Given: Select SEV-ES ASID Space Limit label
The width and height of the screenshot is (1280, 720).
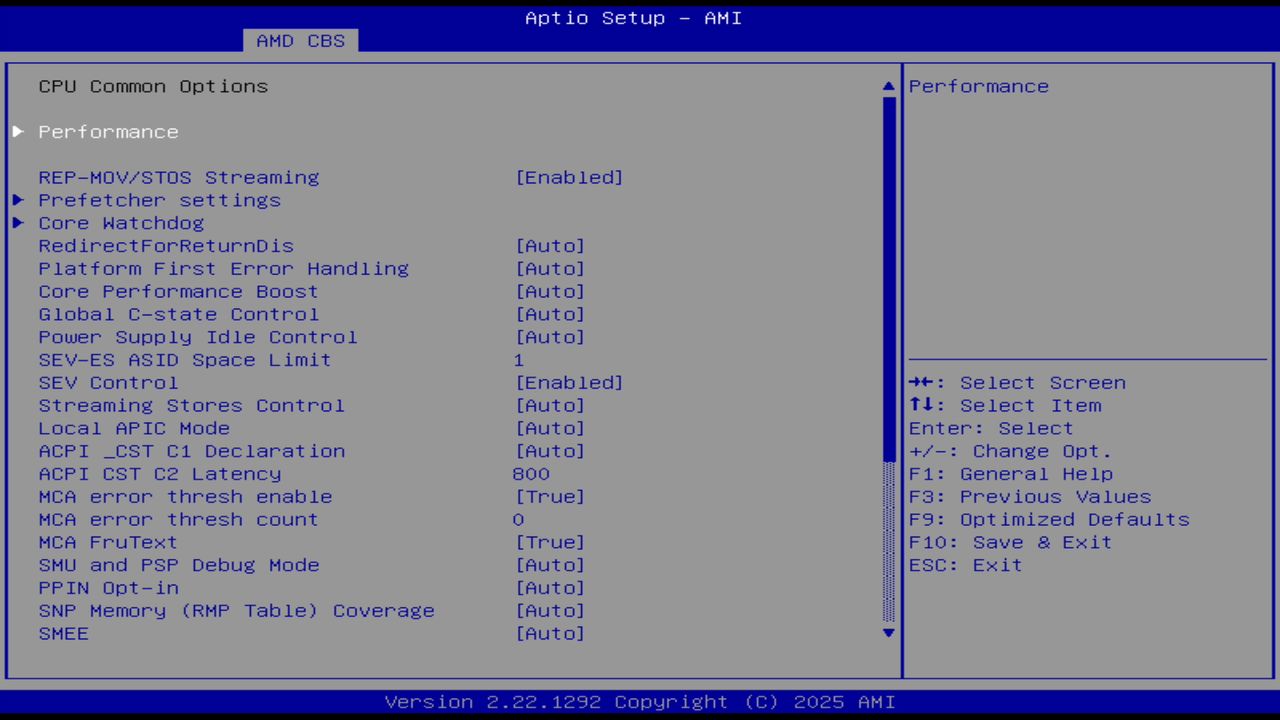Looking at the screenshot, I should [x=185, y=360].
